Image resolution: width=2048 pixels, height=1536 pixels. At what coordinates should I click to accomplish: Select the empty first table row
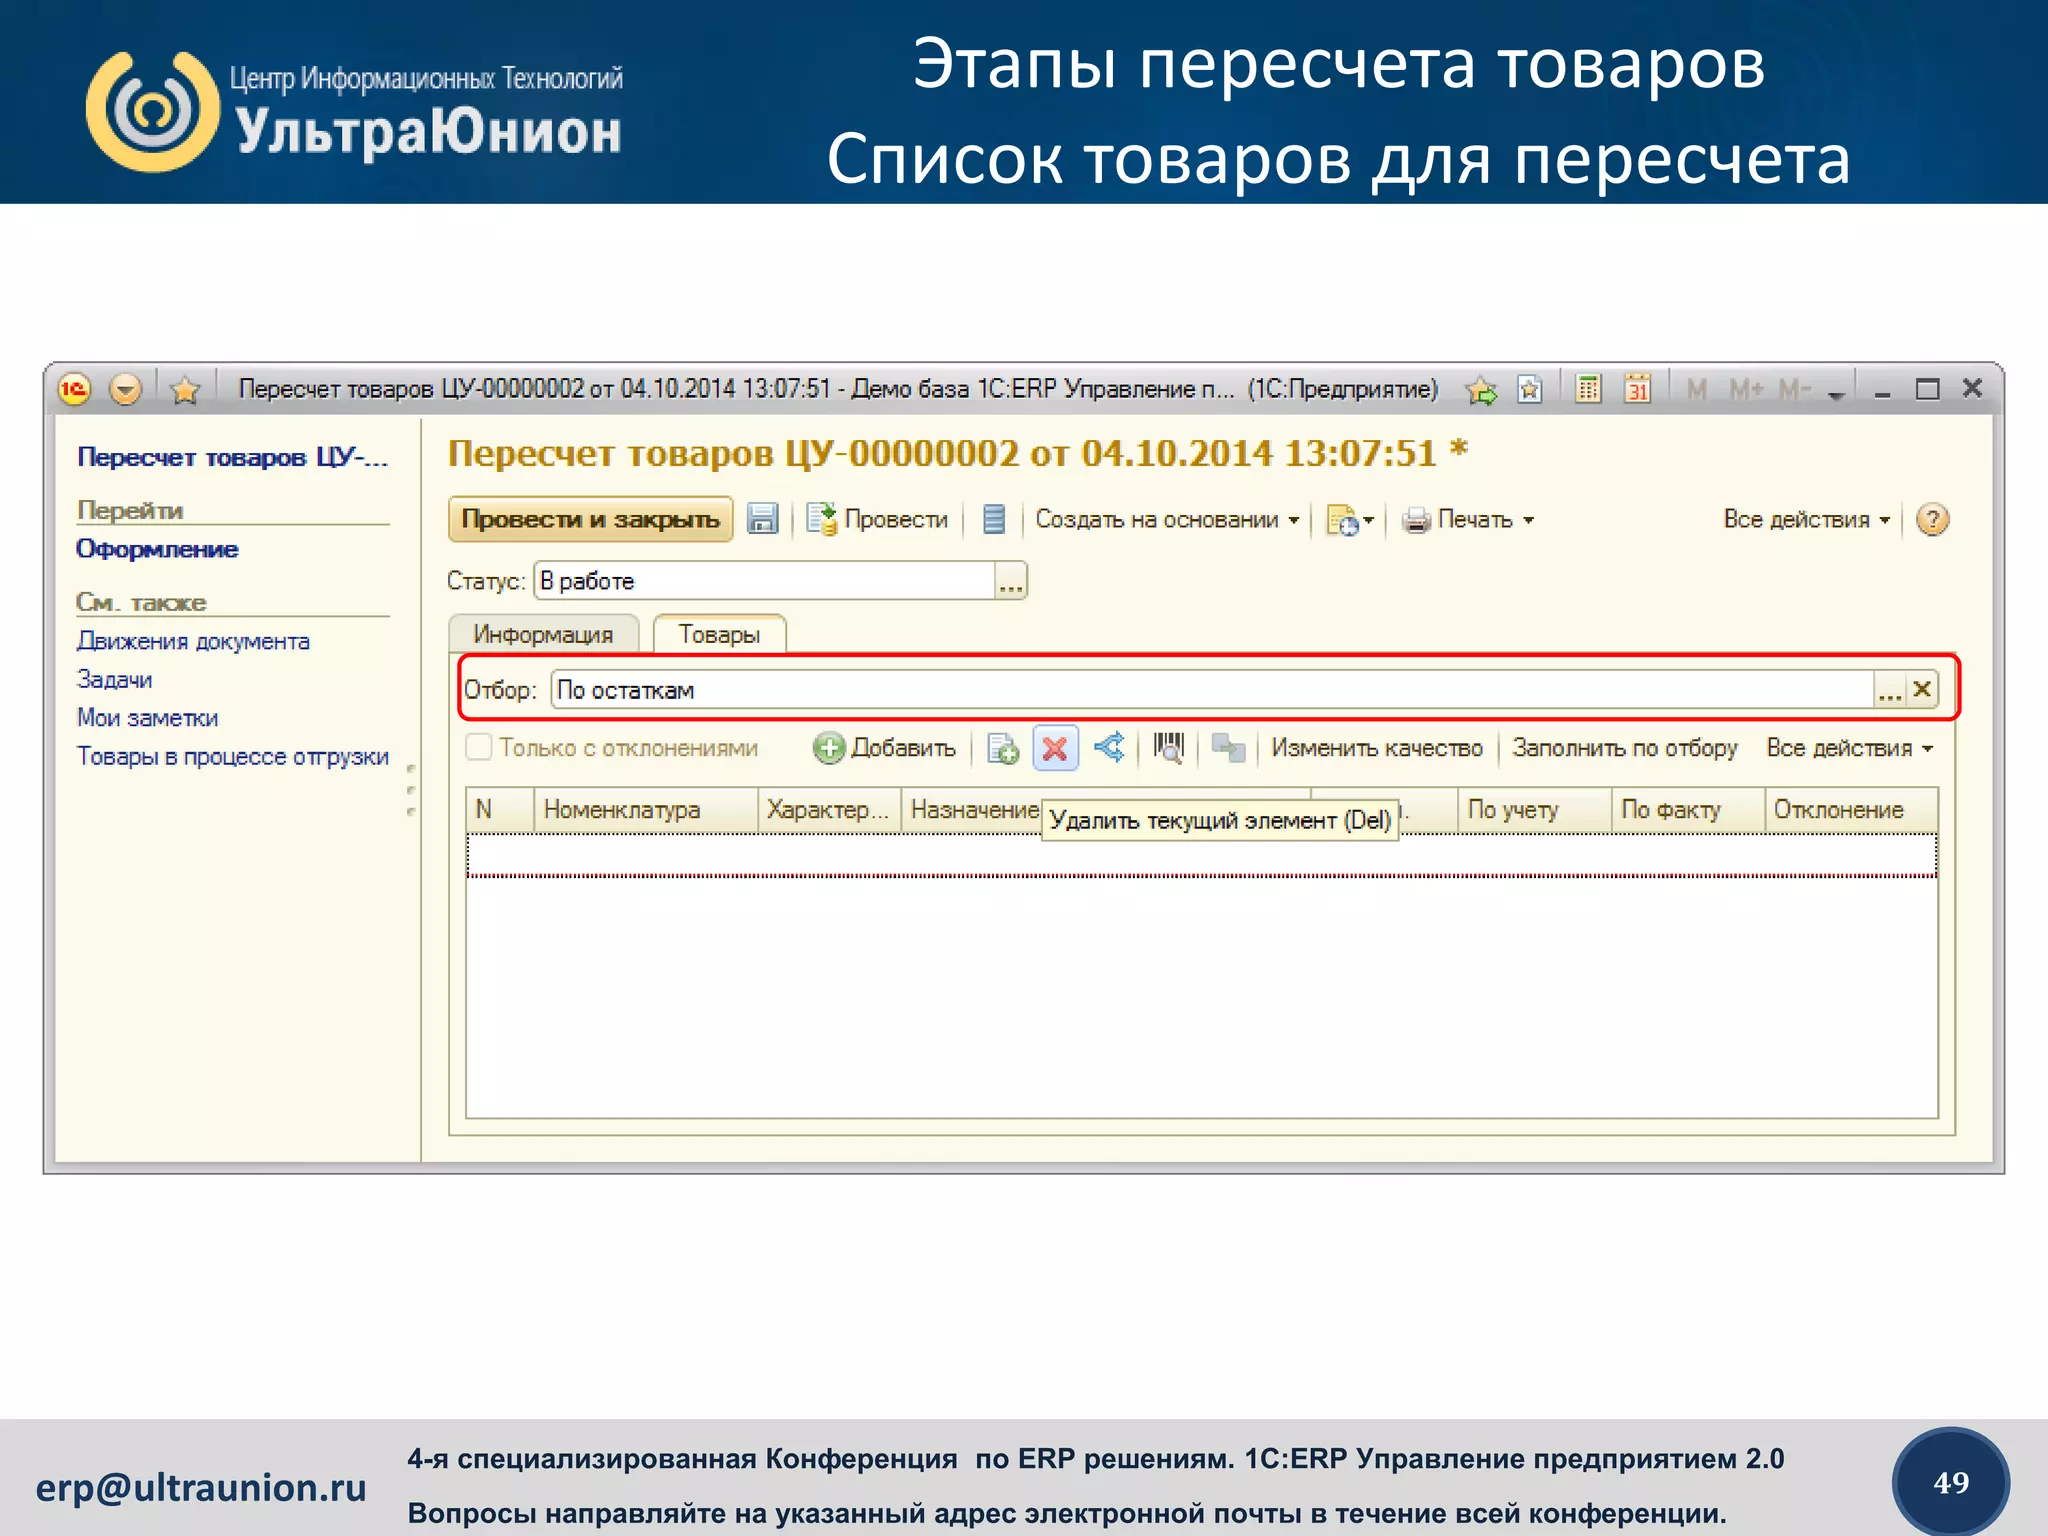tap(1202, 855)
